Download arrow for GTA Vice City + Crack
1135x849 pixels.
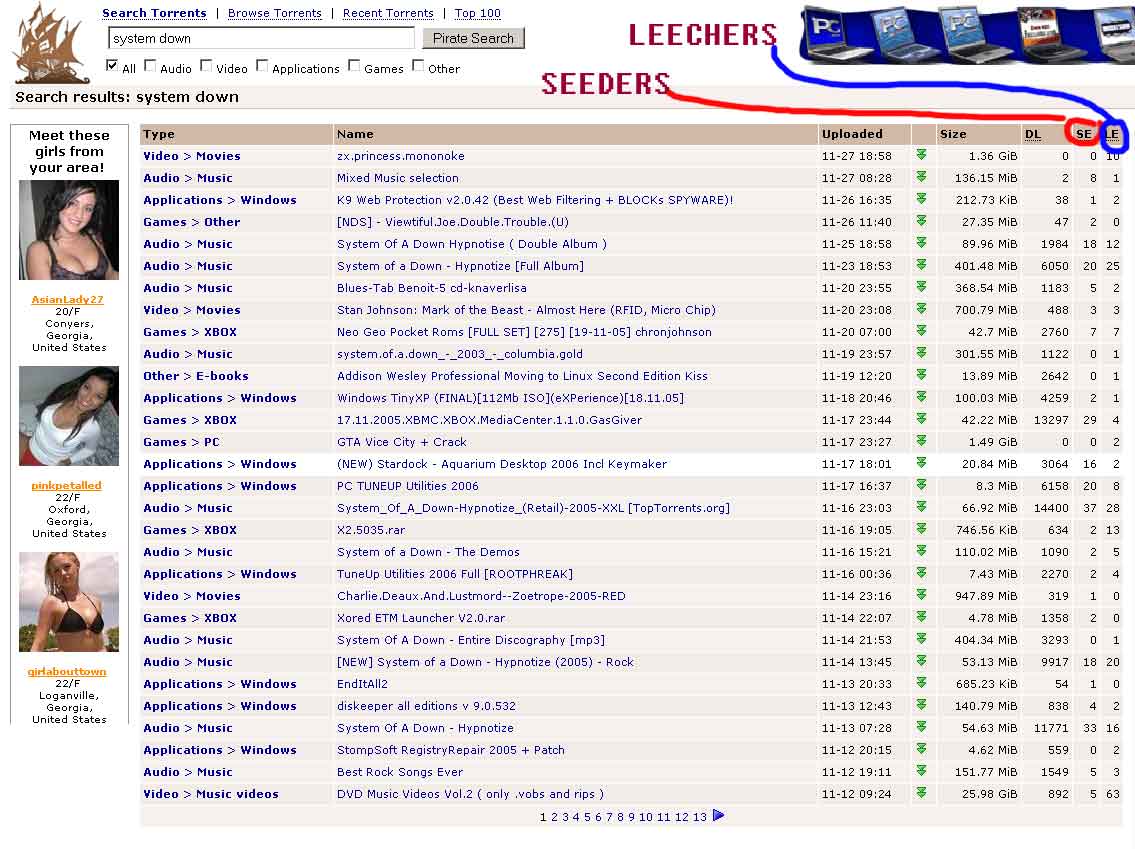point(921,441)
